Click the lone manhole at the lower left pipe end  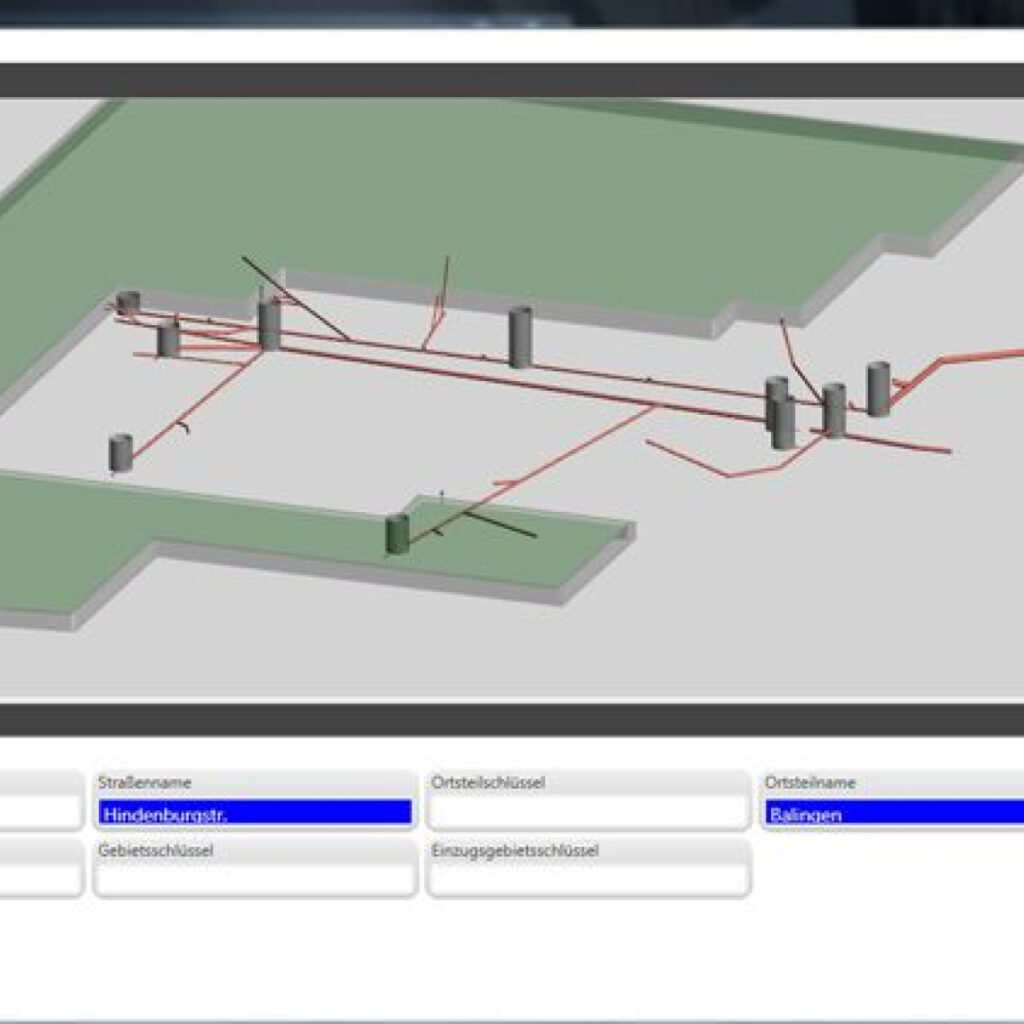point(121,453)
